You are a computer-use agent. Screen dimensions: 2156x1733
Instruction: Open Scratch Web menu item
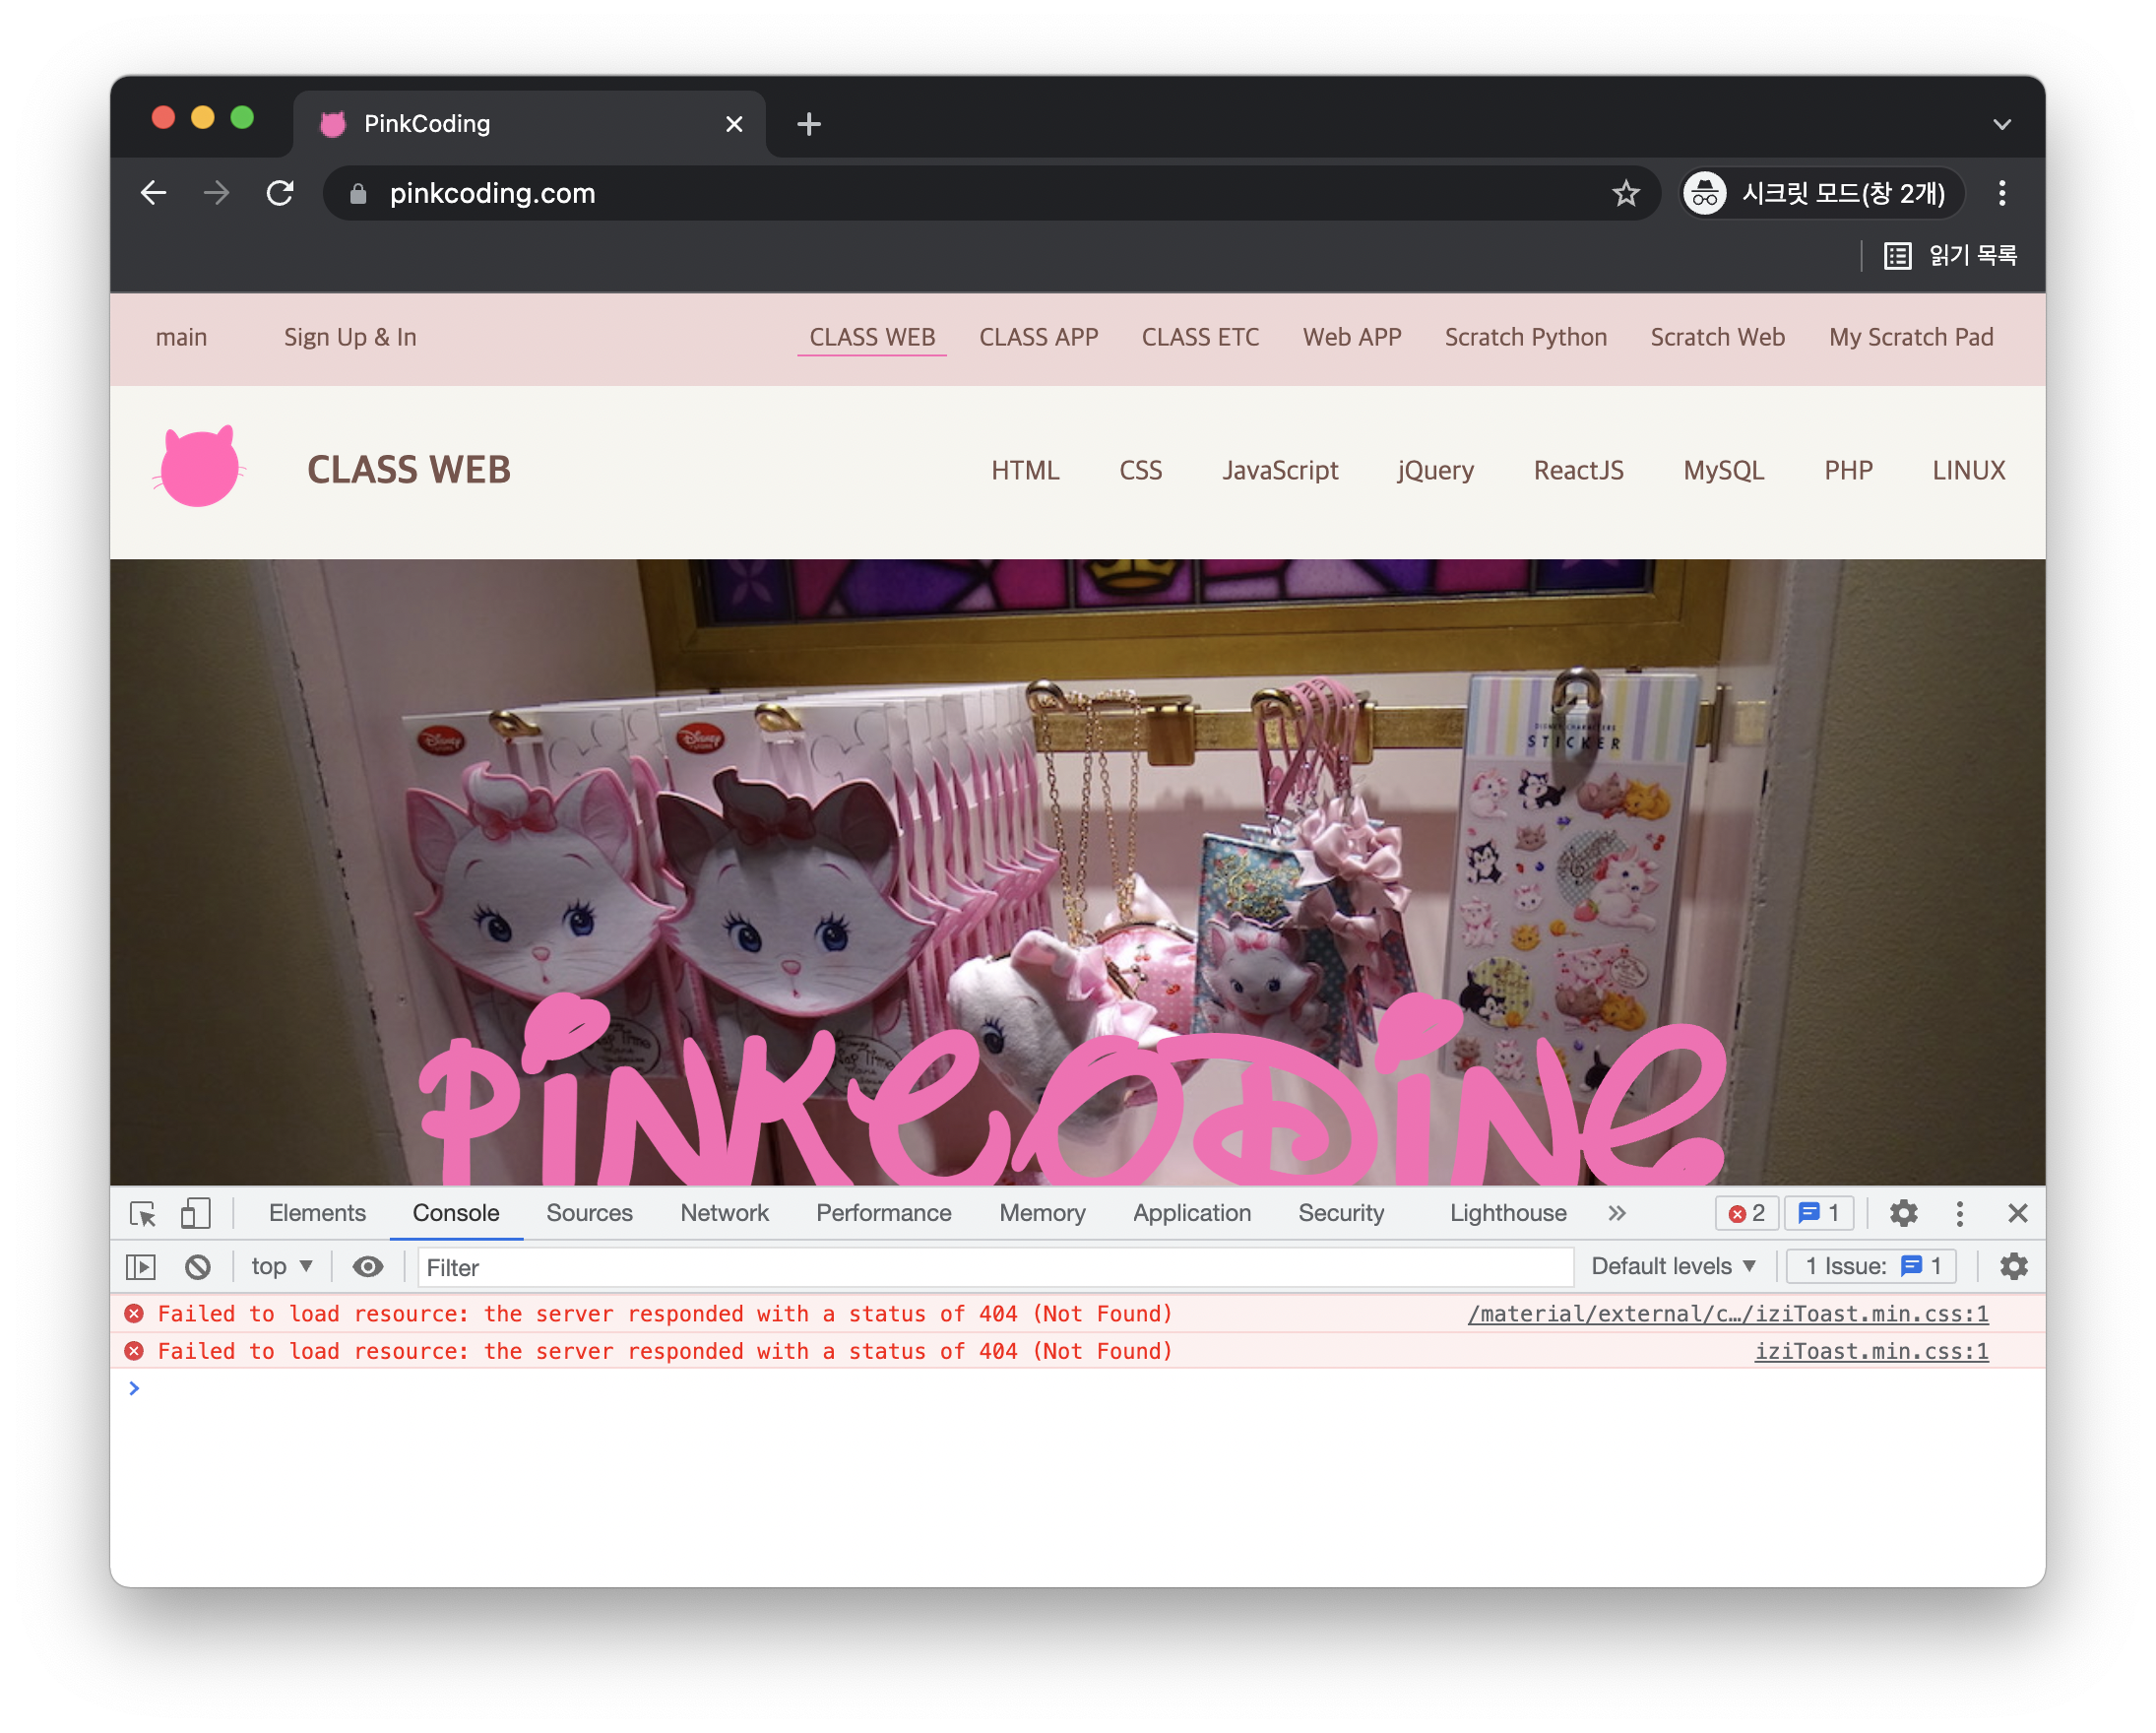[1717, 337]
